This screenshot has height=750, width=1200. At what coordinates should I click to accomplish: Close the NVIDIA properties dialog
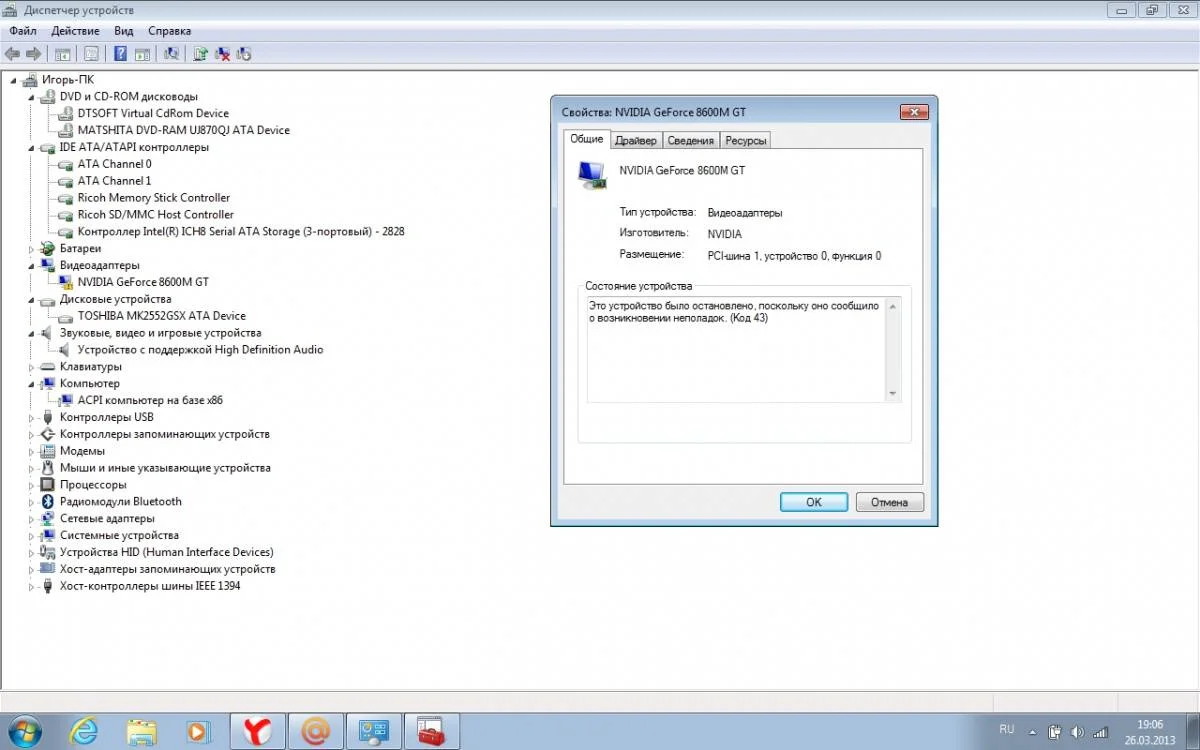coord(914,112)
